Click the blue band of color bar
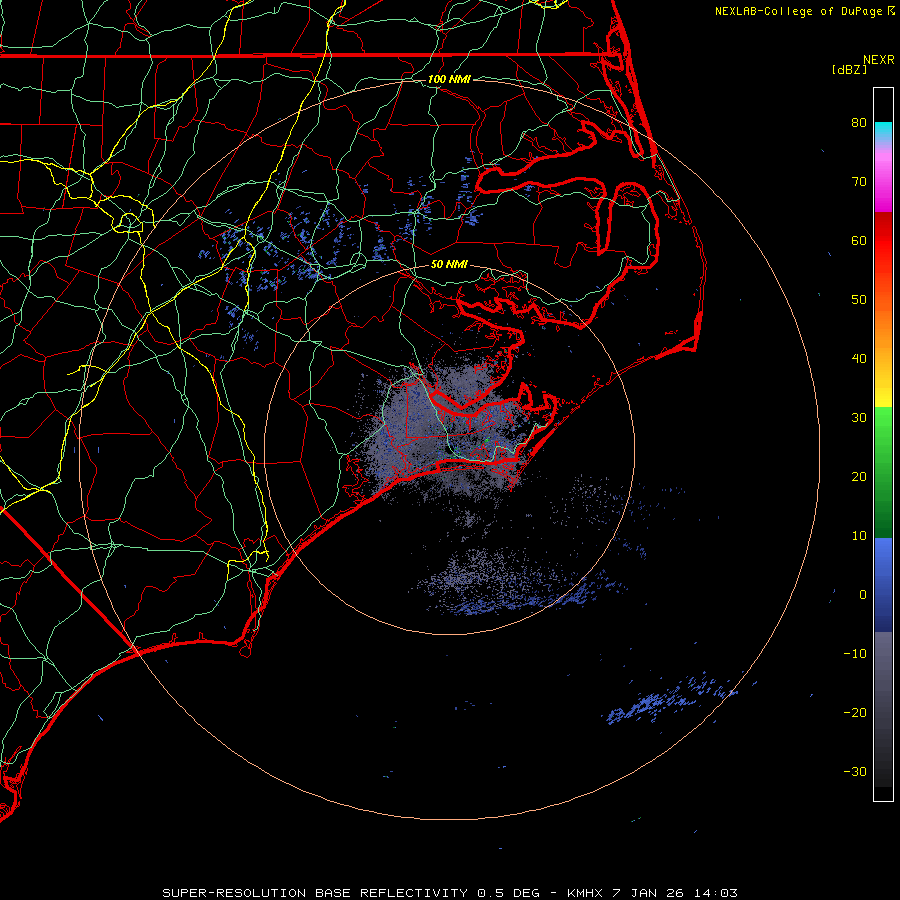Image resolution: width=900 pixels, height=900 pixels. pyautogui.click(x=883, y=584)
